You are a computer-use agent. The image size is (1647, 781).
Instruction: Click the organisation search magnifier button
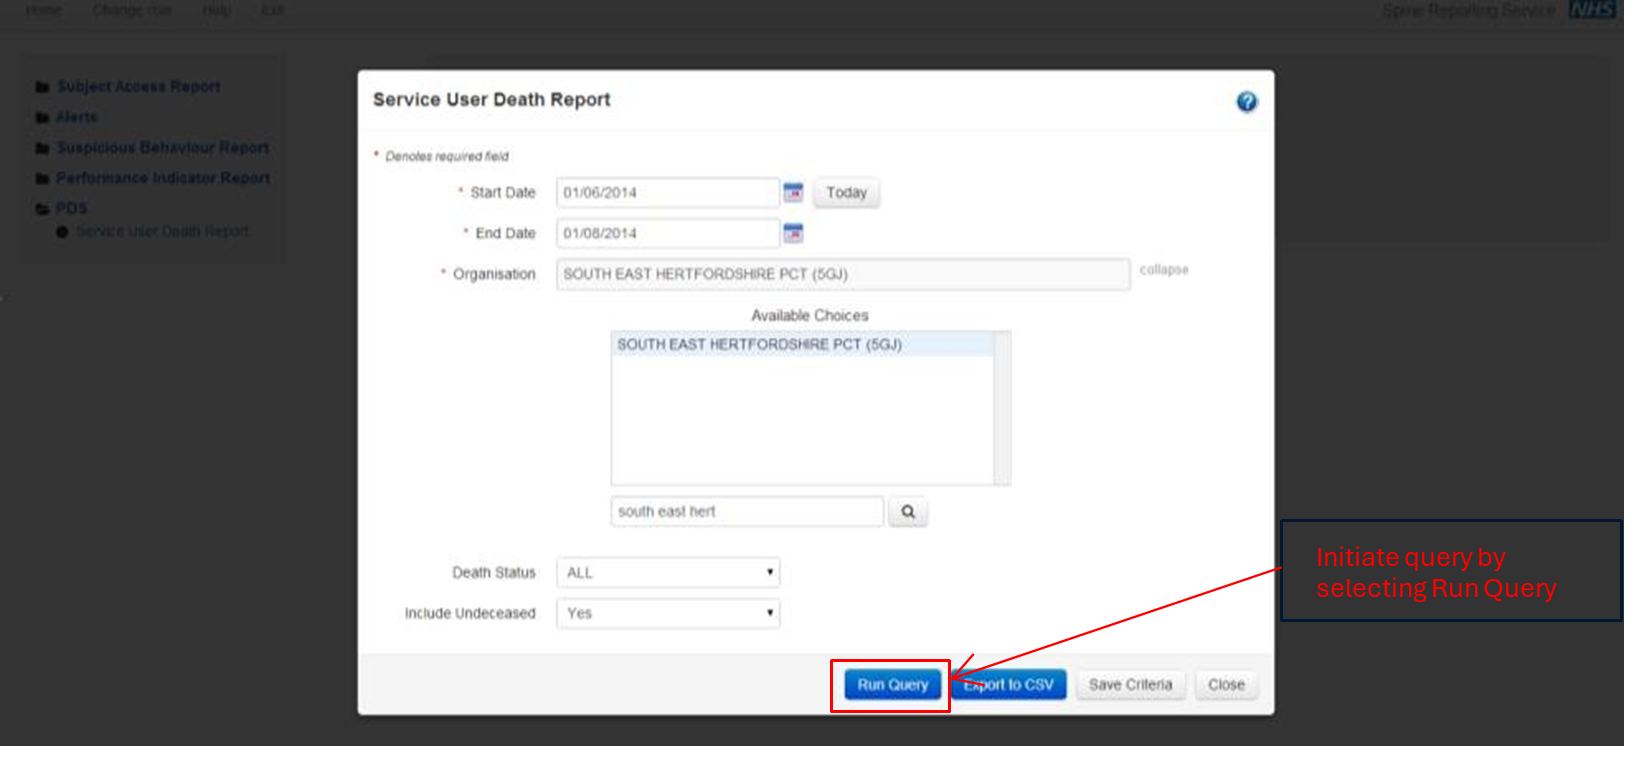(908, 511)
